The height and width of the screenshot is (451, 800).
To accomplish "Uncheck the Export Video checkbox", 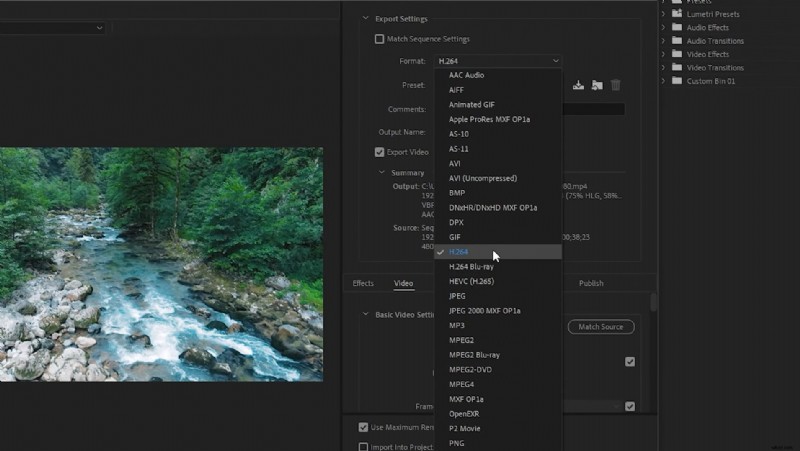I will [379, 152].
